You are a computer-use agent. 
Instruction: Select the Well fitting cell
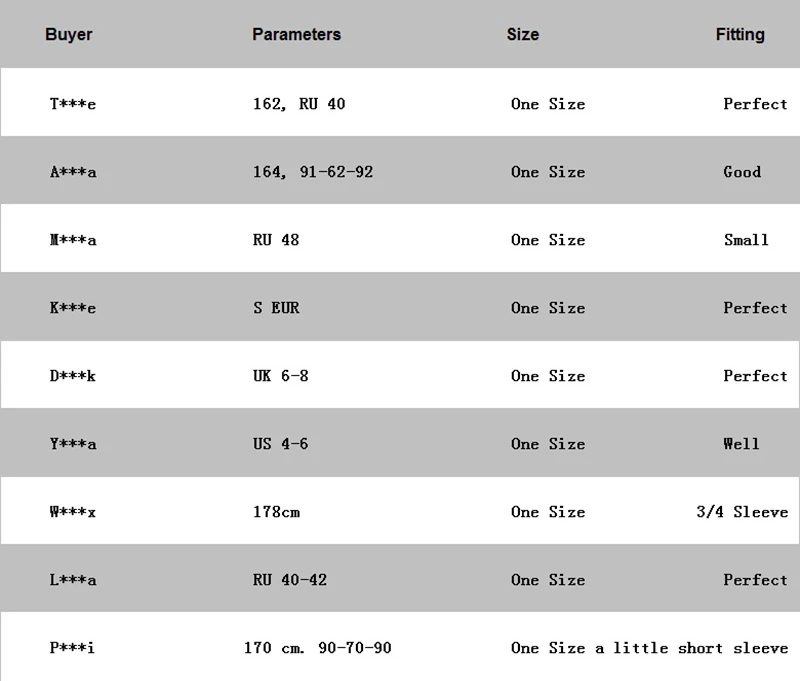pos(741,444)
